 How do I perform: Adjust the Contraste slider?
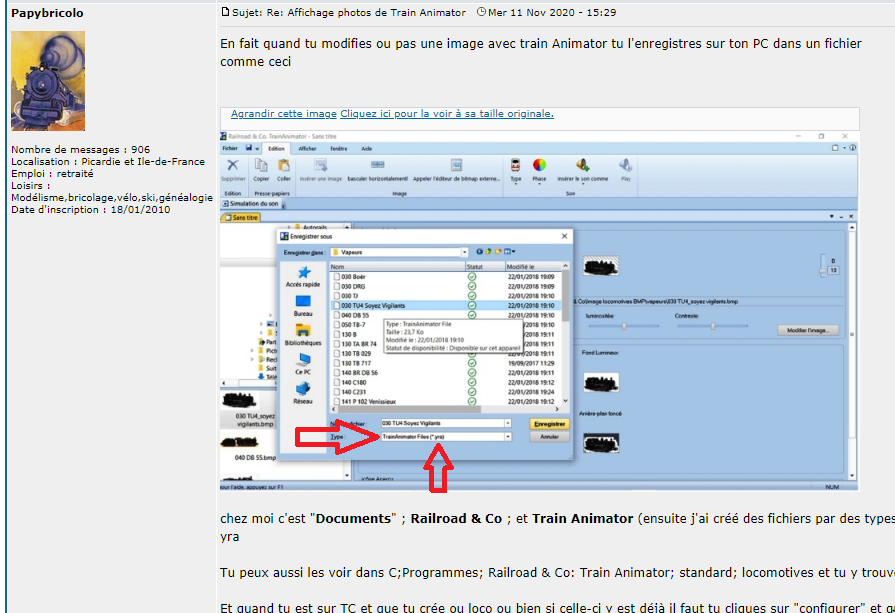pos(712,326)
